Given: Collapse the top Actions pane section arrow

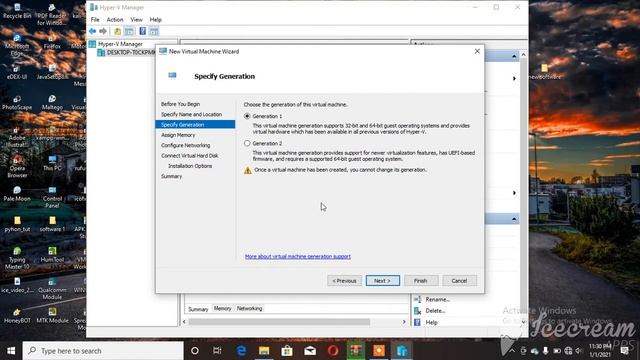Looking at the screenshot, I should point(514,56).
